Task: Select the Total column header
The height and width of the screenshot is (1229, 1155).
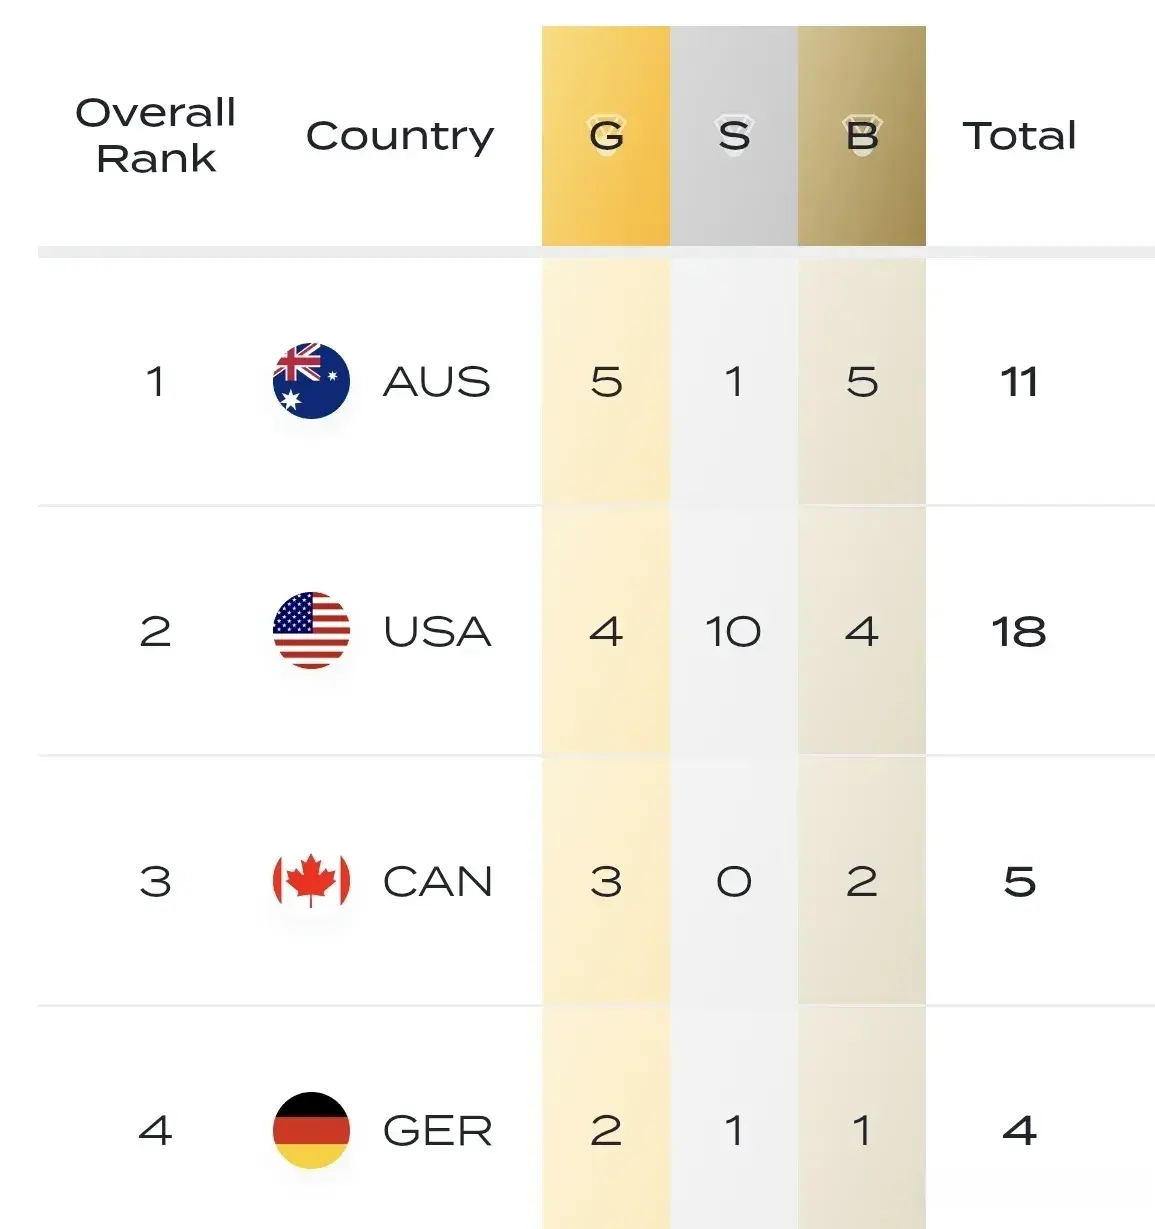Action: [1019, 135]
